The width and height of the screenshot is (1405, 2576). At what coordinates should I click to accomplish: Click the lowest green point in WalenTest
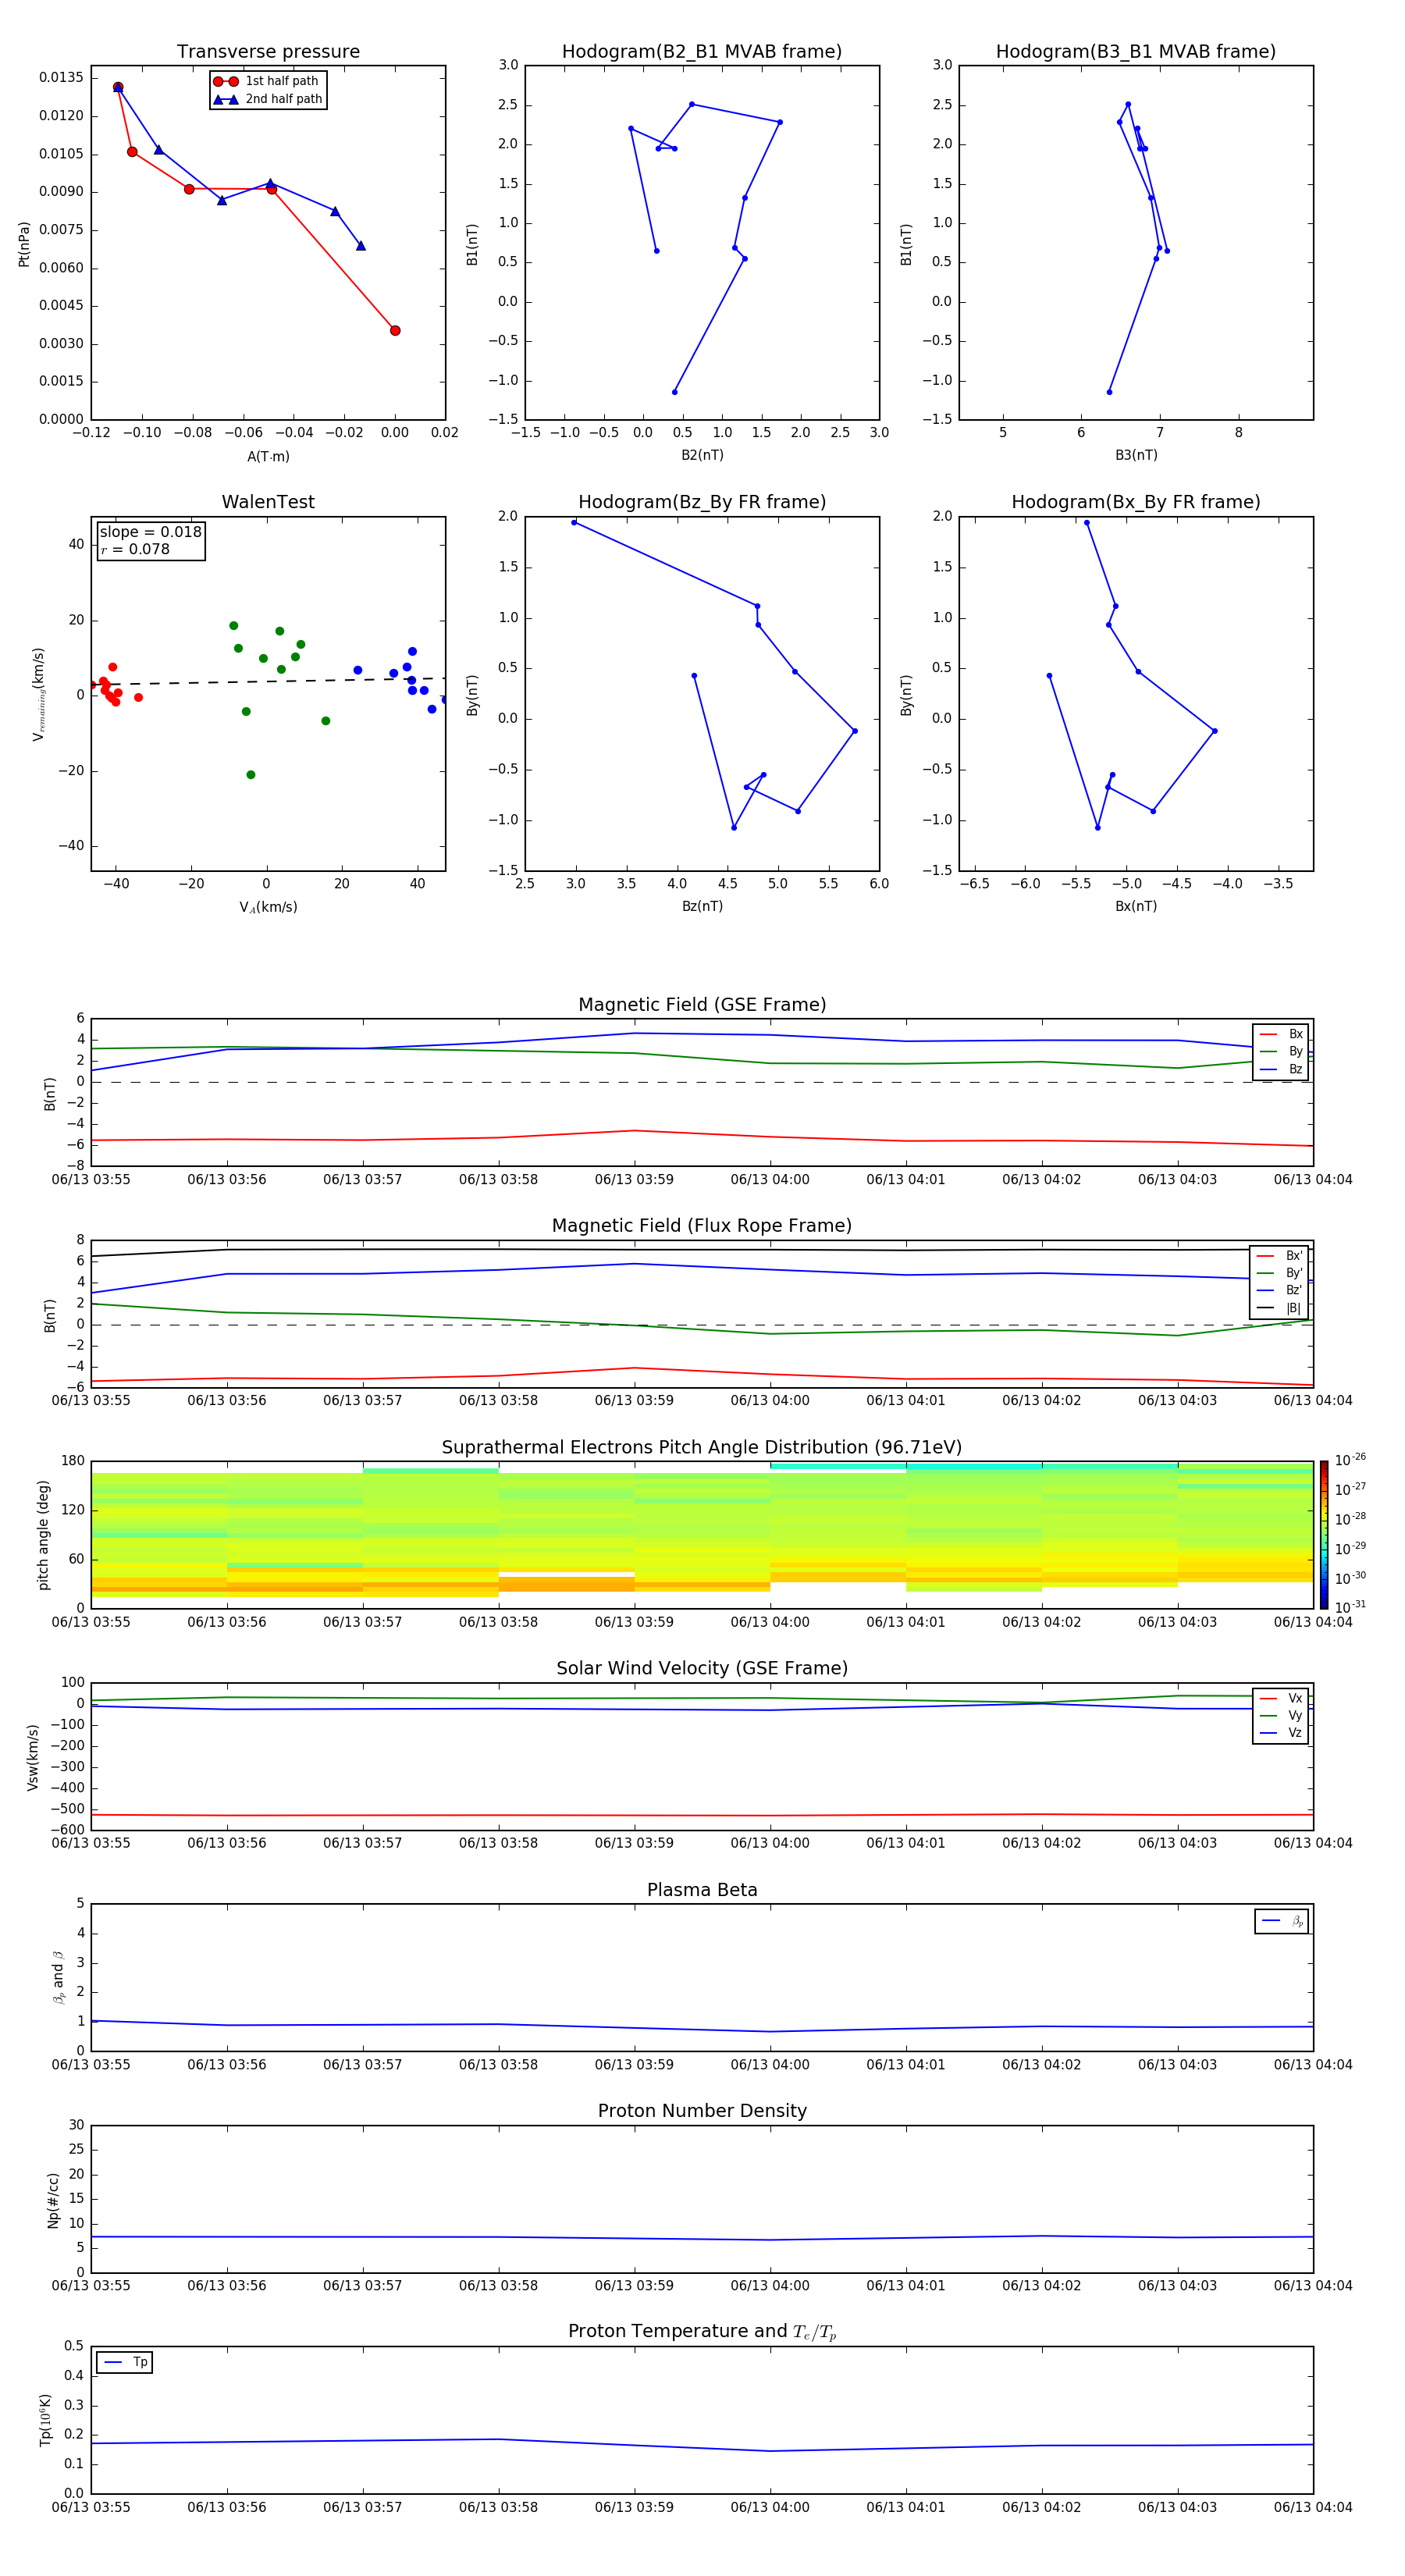pos(251,775)
